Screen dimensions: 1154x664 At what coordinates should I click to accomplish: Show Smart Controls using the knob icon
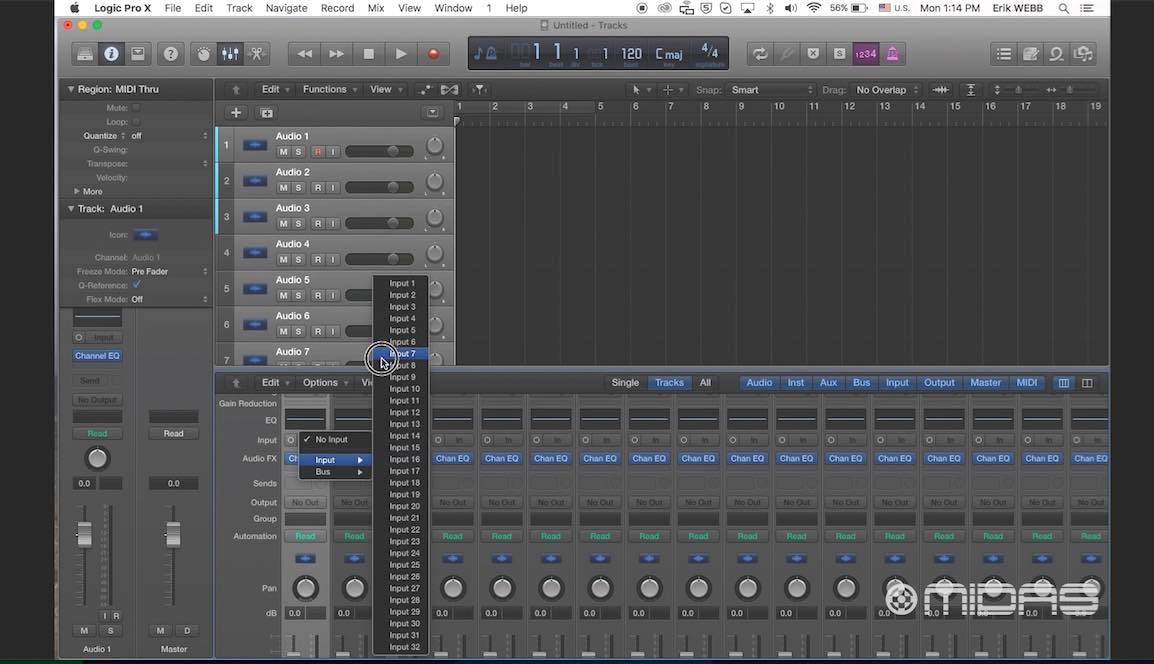204,54
